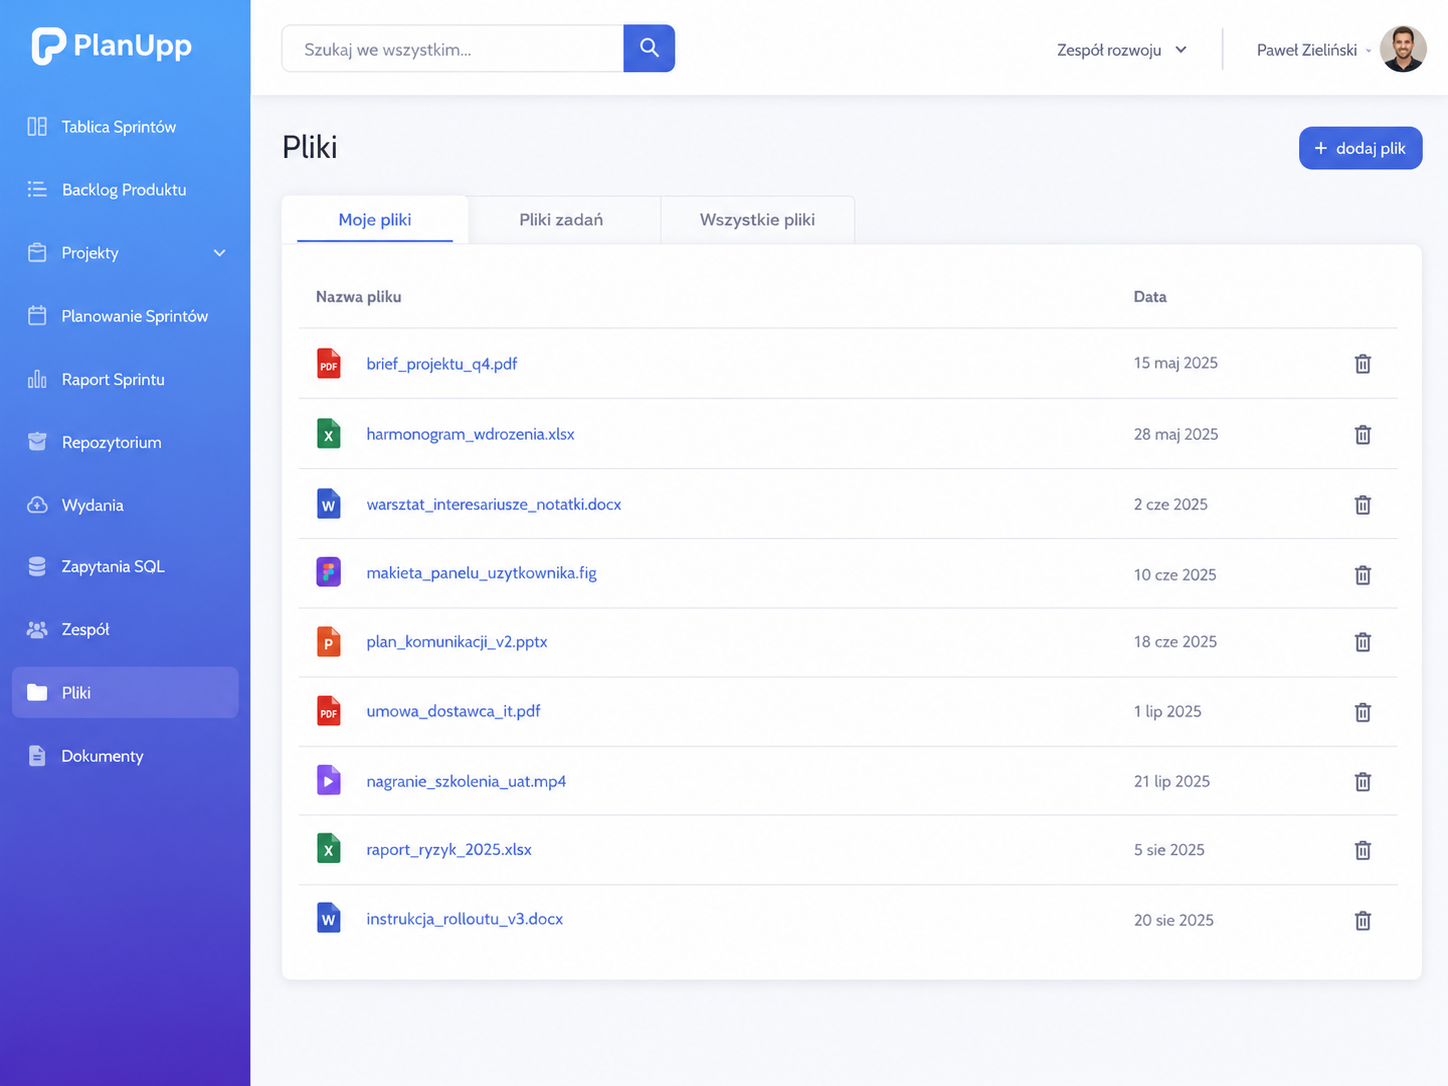The width and height of the screenshot is (1448, 1086).
Task: Click the Backlog Produktu list icon
Action: pos(37,189)
